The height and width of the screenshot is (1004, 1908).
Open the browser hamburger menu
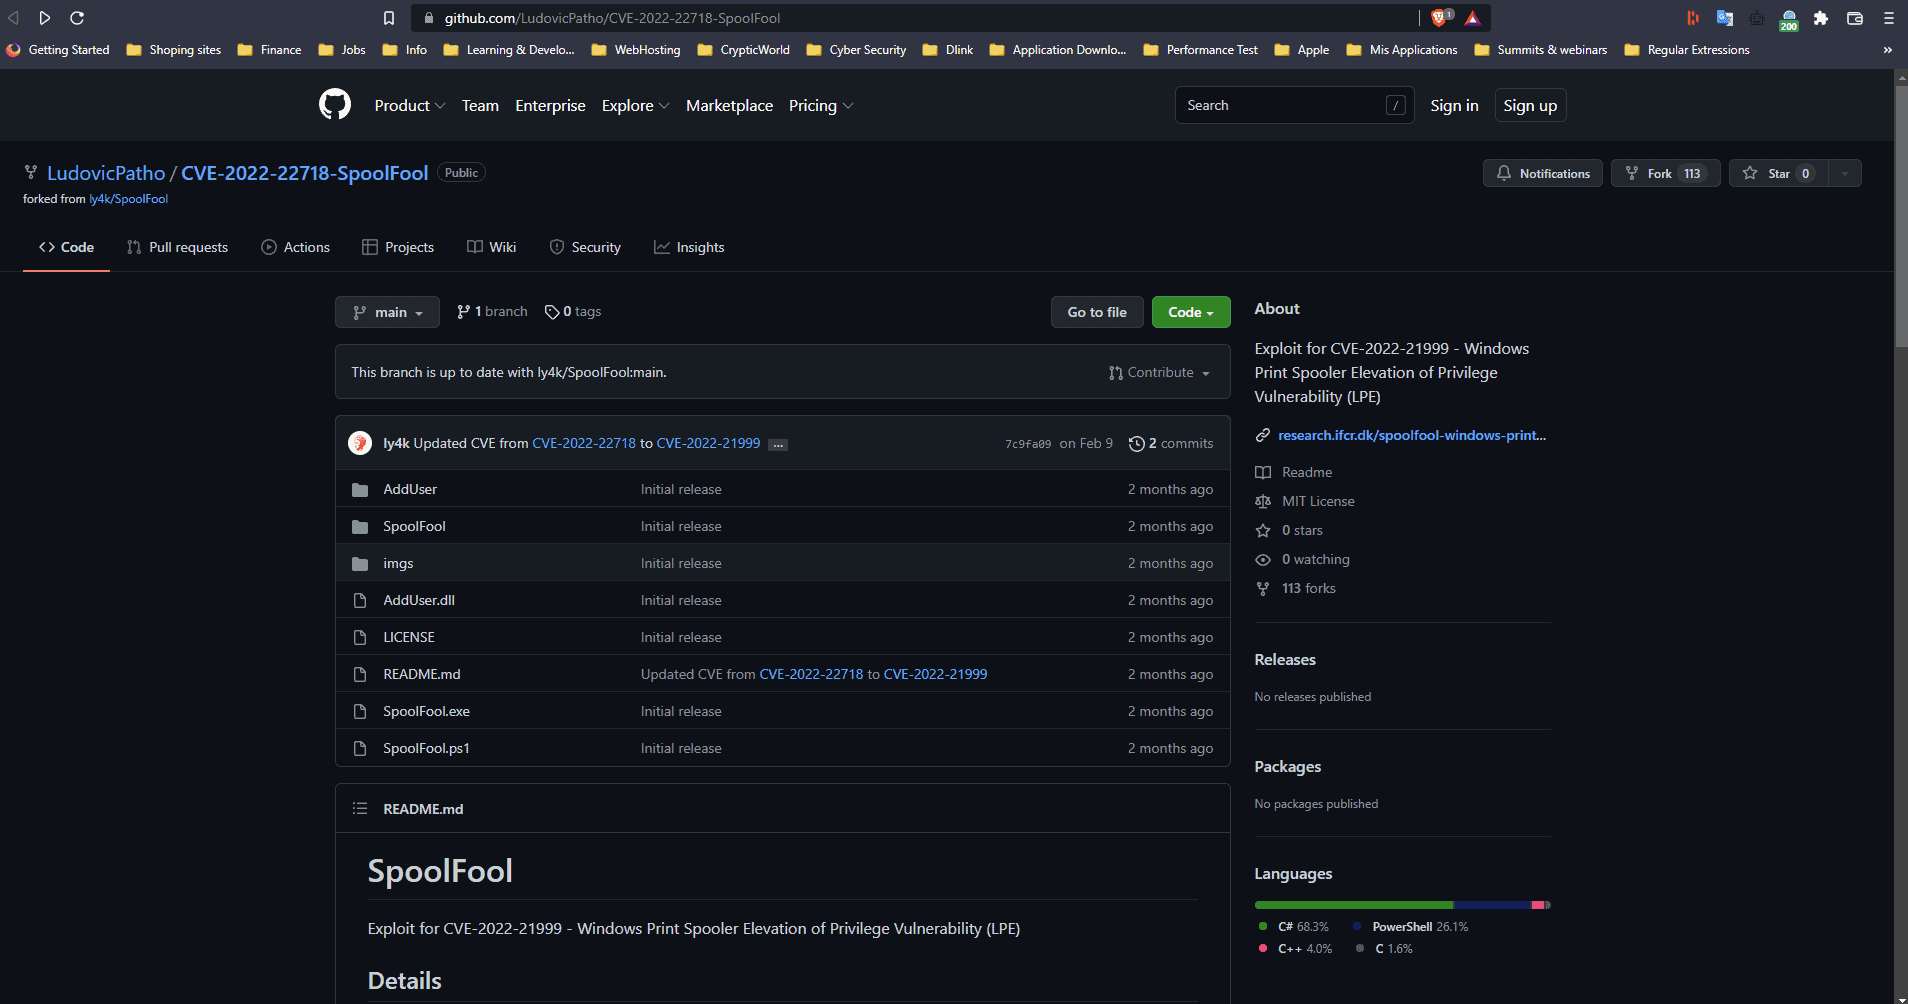(1888, 18)
